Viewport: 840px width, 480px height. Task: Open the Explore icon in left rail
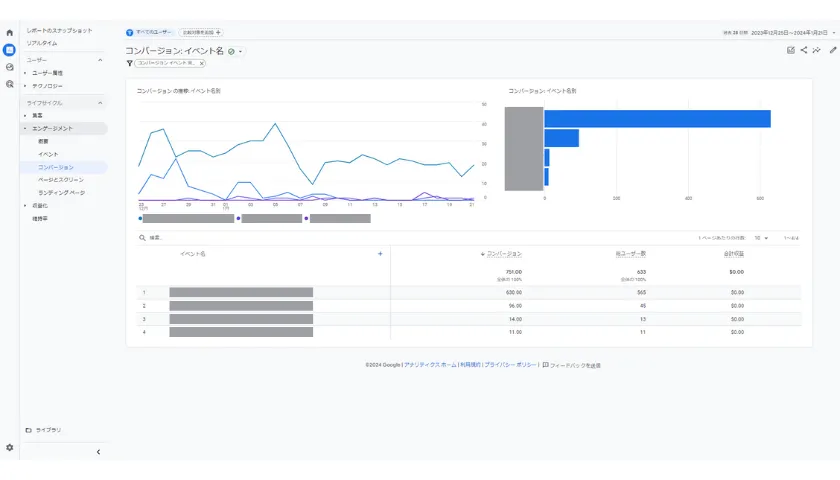10,67
